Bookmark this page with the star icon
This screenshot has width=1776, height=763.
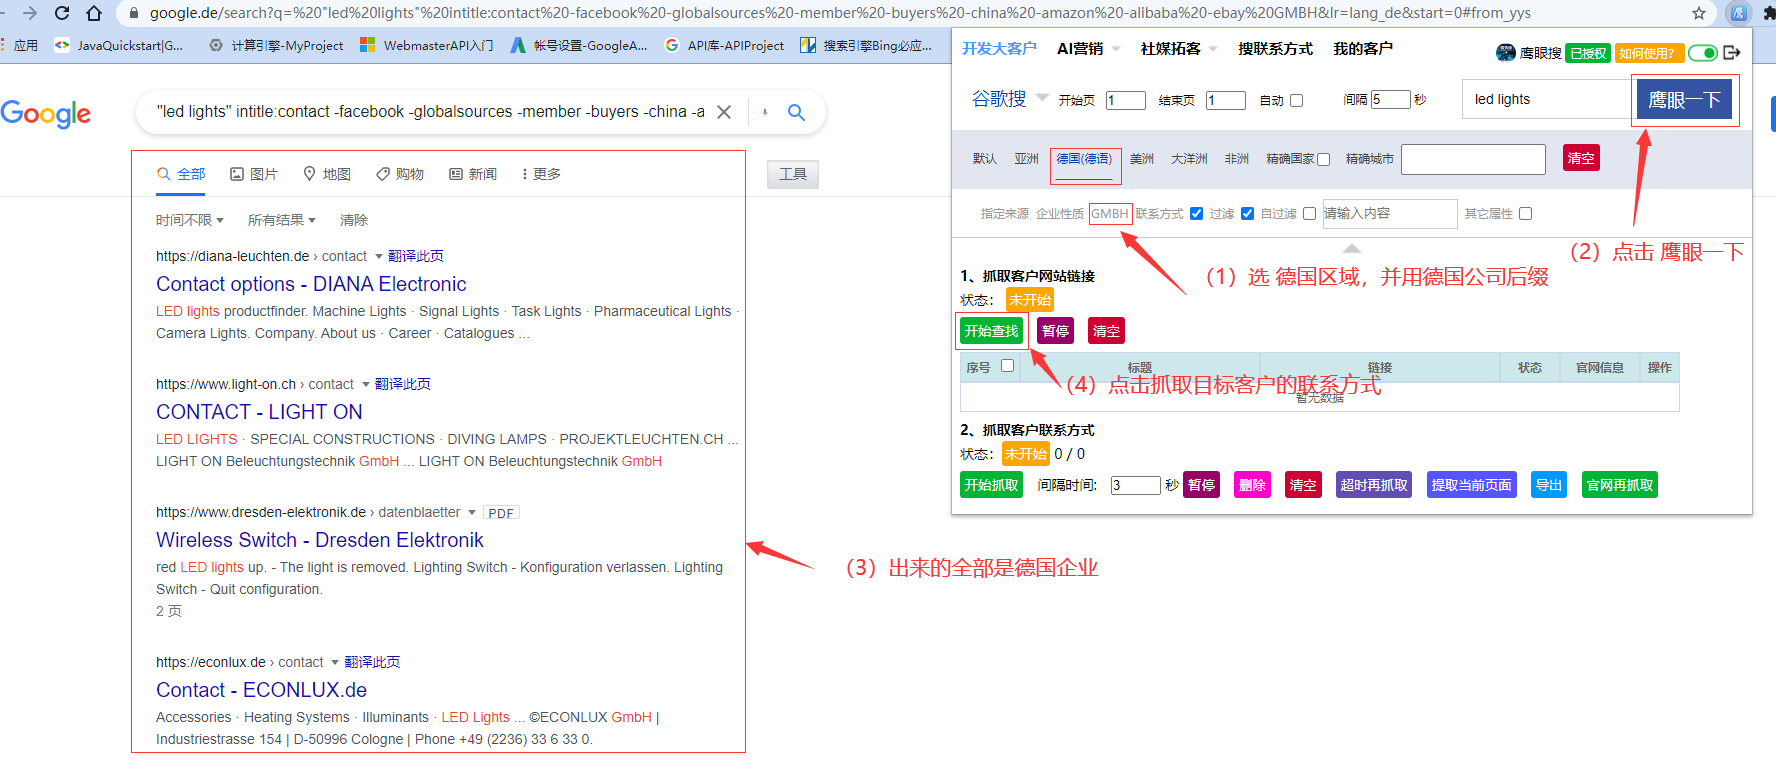(x=1698, y=13)
